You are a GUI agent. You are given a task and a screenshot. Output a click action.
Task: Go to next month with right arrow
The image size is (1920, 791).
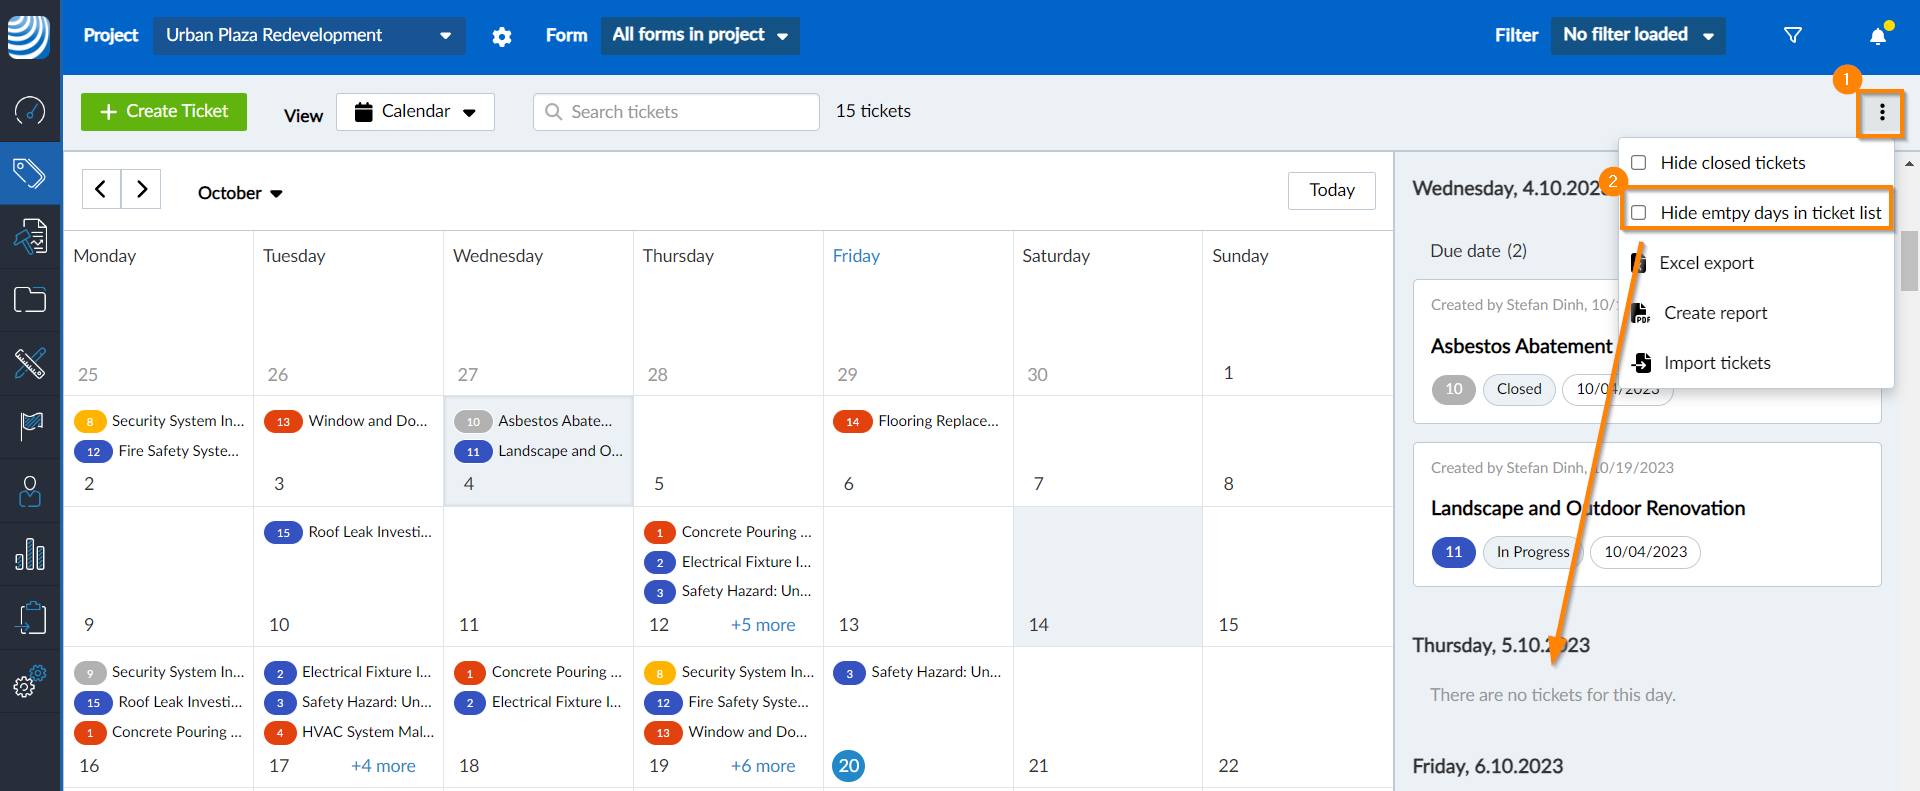tap(142, 188)
